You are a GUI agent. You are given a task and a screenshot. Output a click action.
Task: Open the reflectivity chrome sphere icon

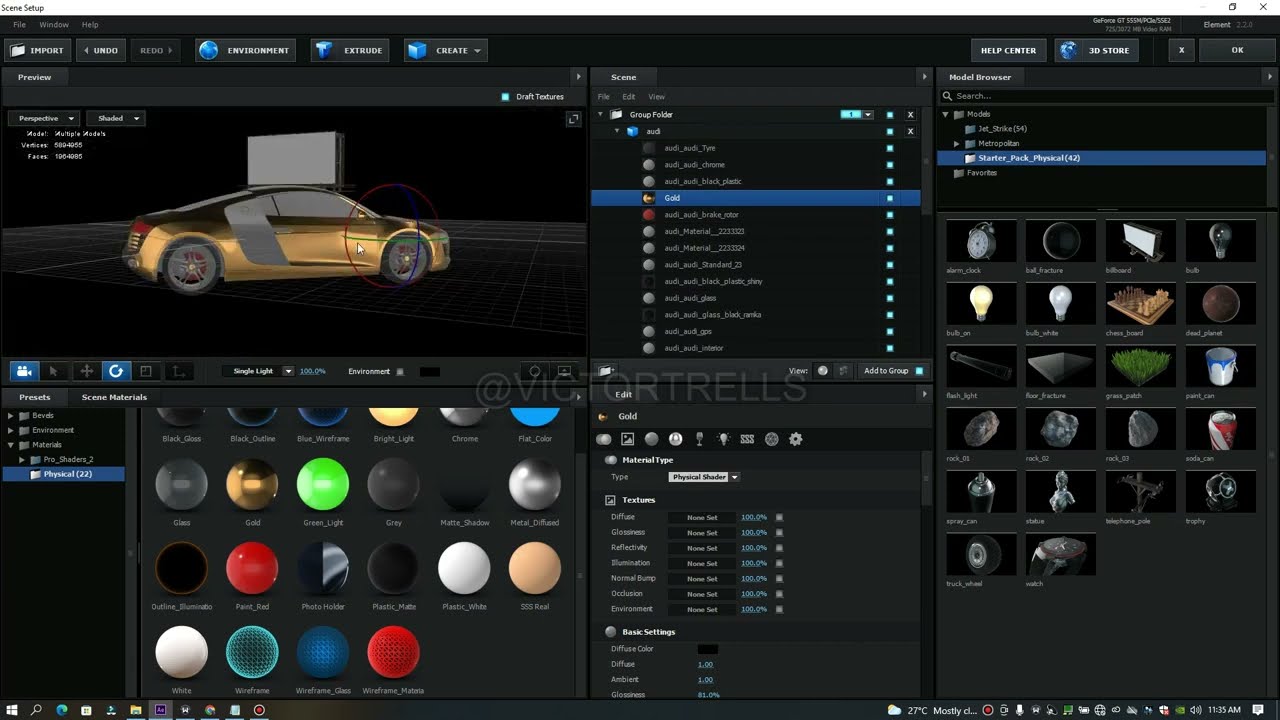click(x=676, y=439)
